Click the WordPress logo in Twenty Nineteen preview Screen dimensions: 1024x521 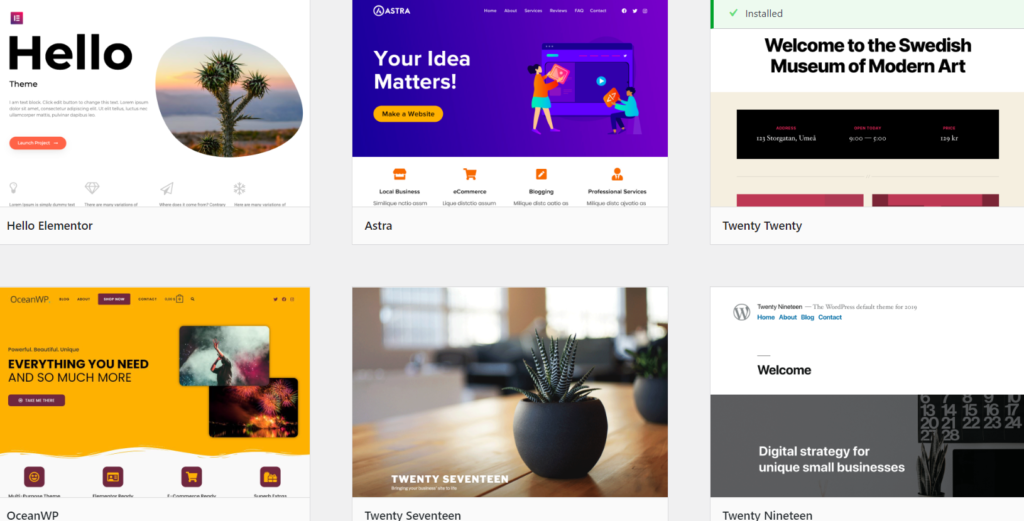pos(741,312)
